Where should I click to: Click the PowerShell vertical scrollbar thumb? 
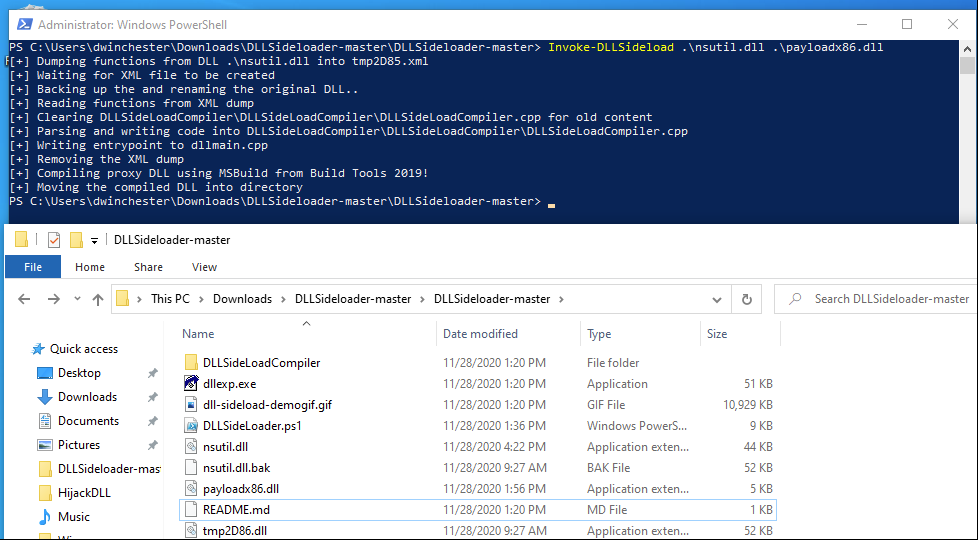(x=967, y=65)
